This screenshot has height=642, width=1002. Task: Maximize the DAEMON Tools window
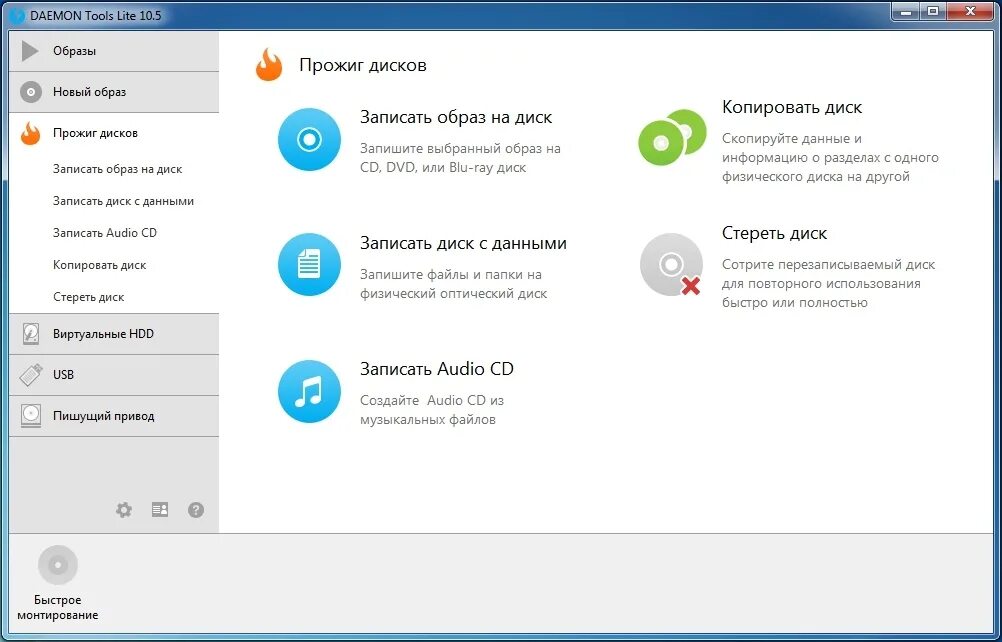(934, 10)
